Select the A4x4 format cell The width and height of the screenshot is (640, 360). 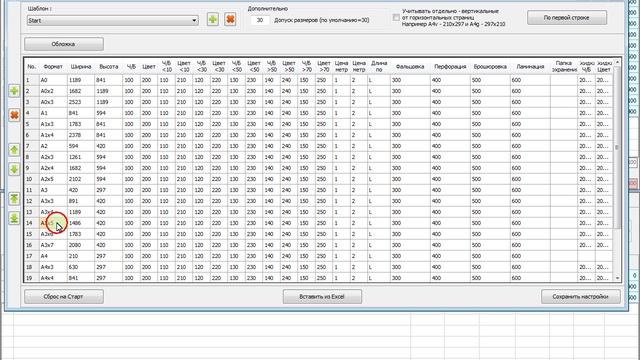53,278
